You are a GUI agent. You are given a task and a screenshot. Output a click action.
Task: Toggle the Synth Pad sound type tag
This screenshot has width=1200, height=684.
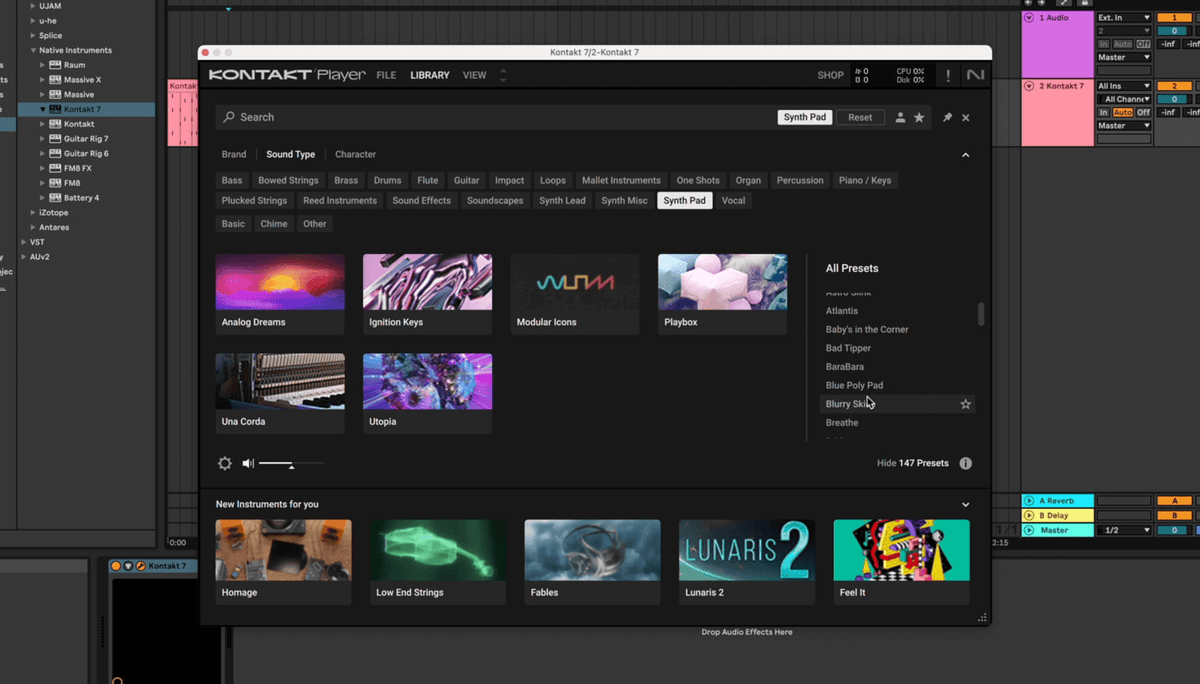[685, 200]
